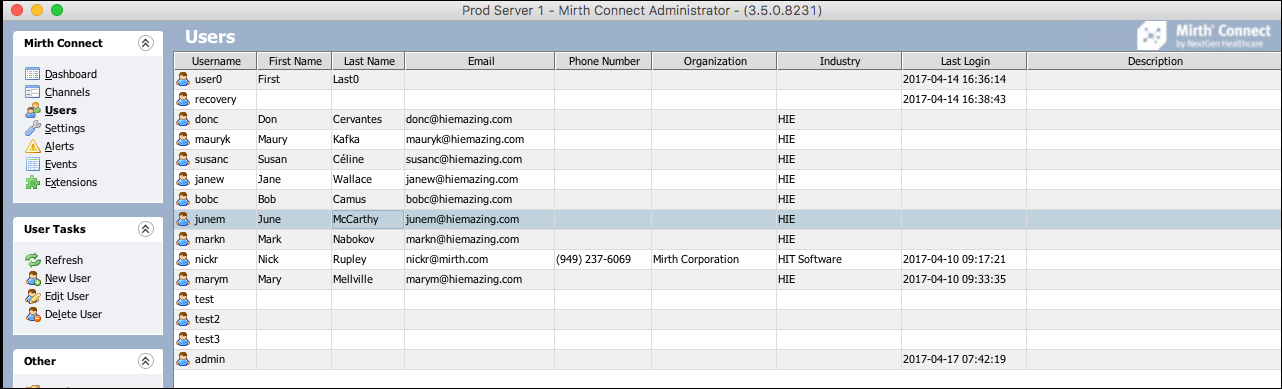Sort by Username column header
1282x389 pixels.
[x=216, y=61]
